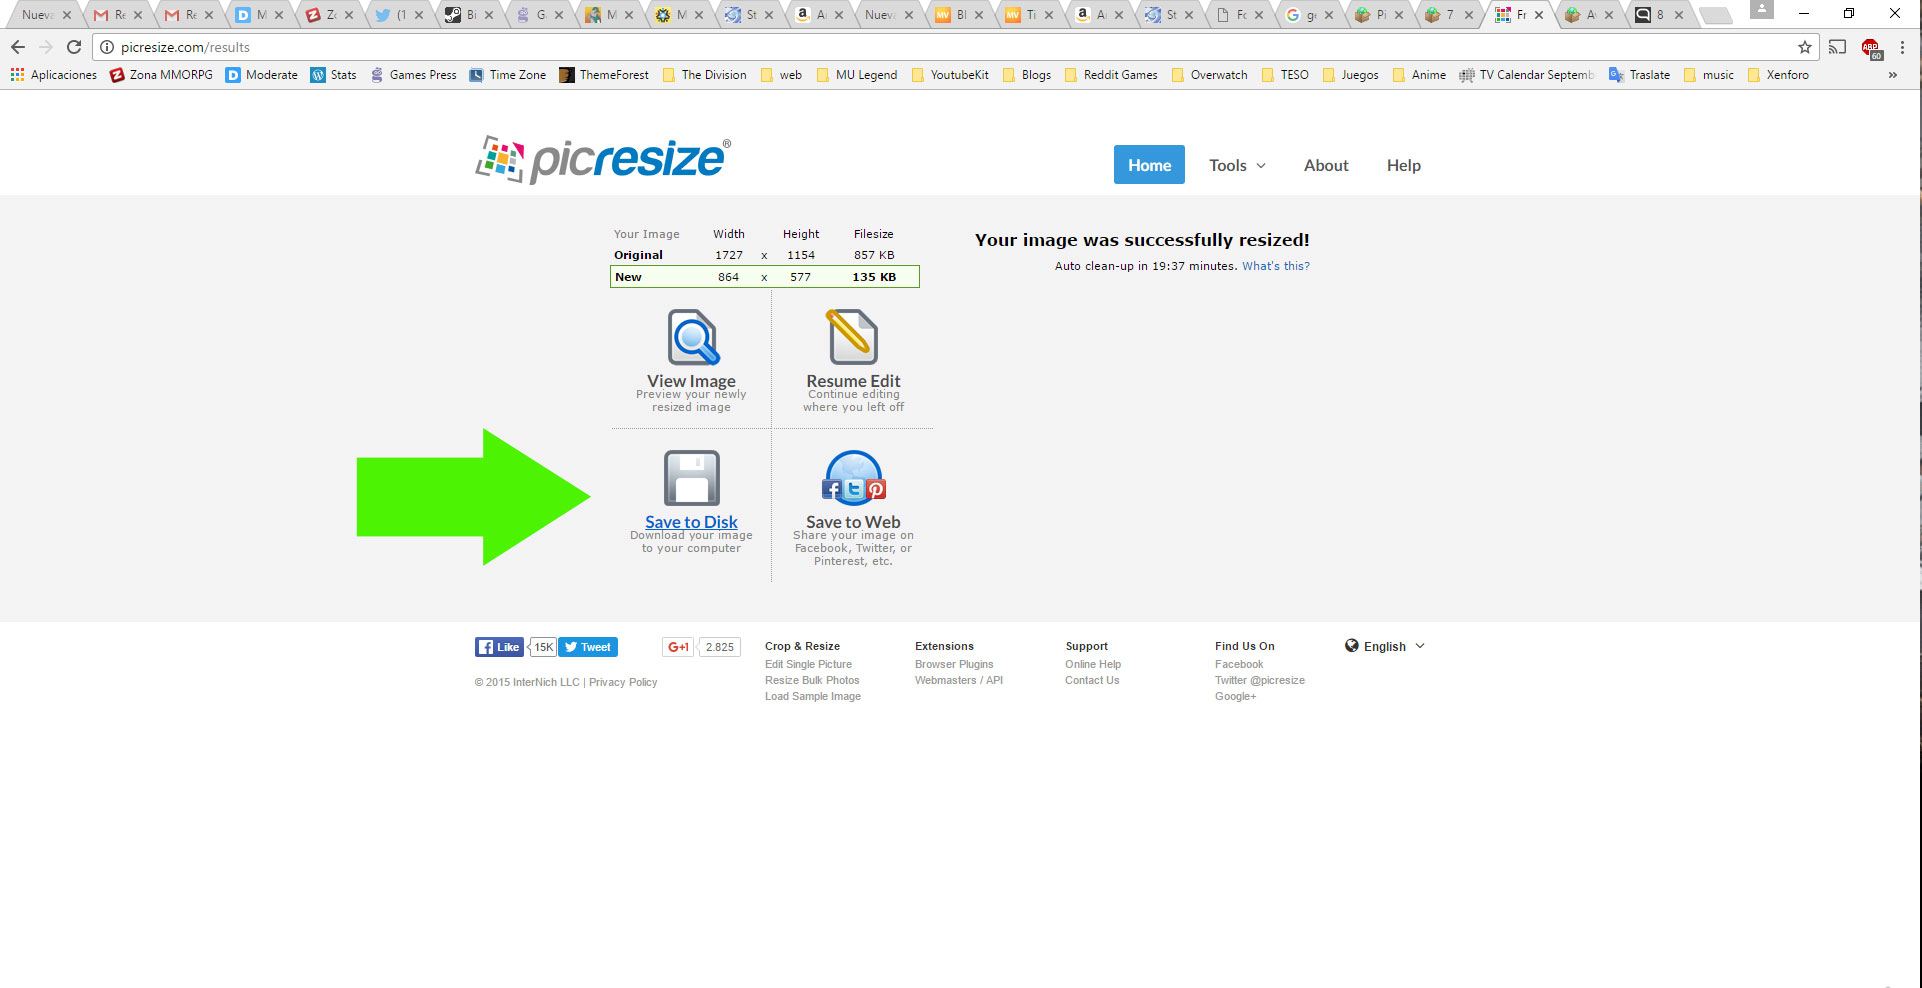1922x988 pixels.
Task: Open the ThemeForest bookmark
Action: 604,75
